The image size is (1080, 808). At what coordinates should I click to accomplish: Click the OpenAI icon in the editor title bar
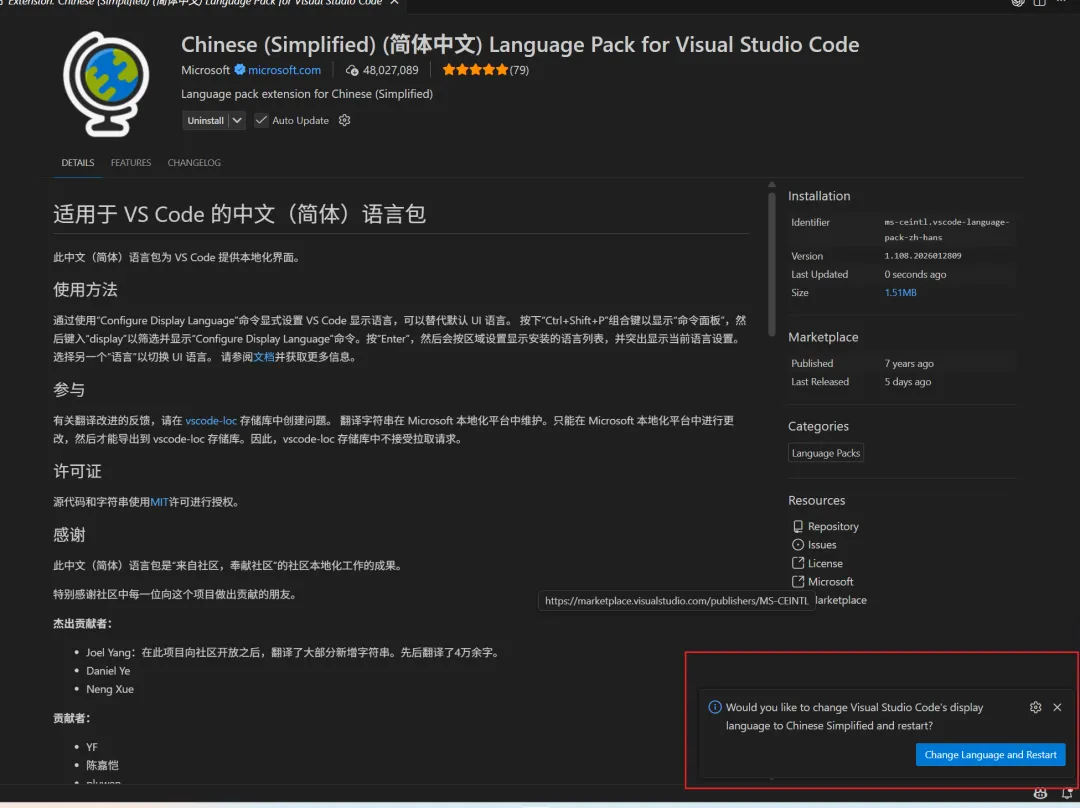click(1018, 3)
